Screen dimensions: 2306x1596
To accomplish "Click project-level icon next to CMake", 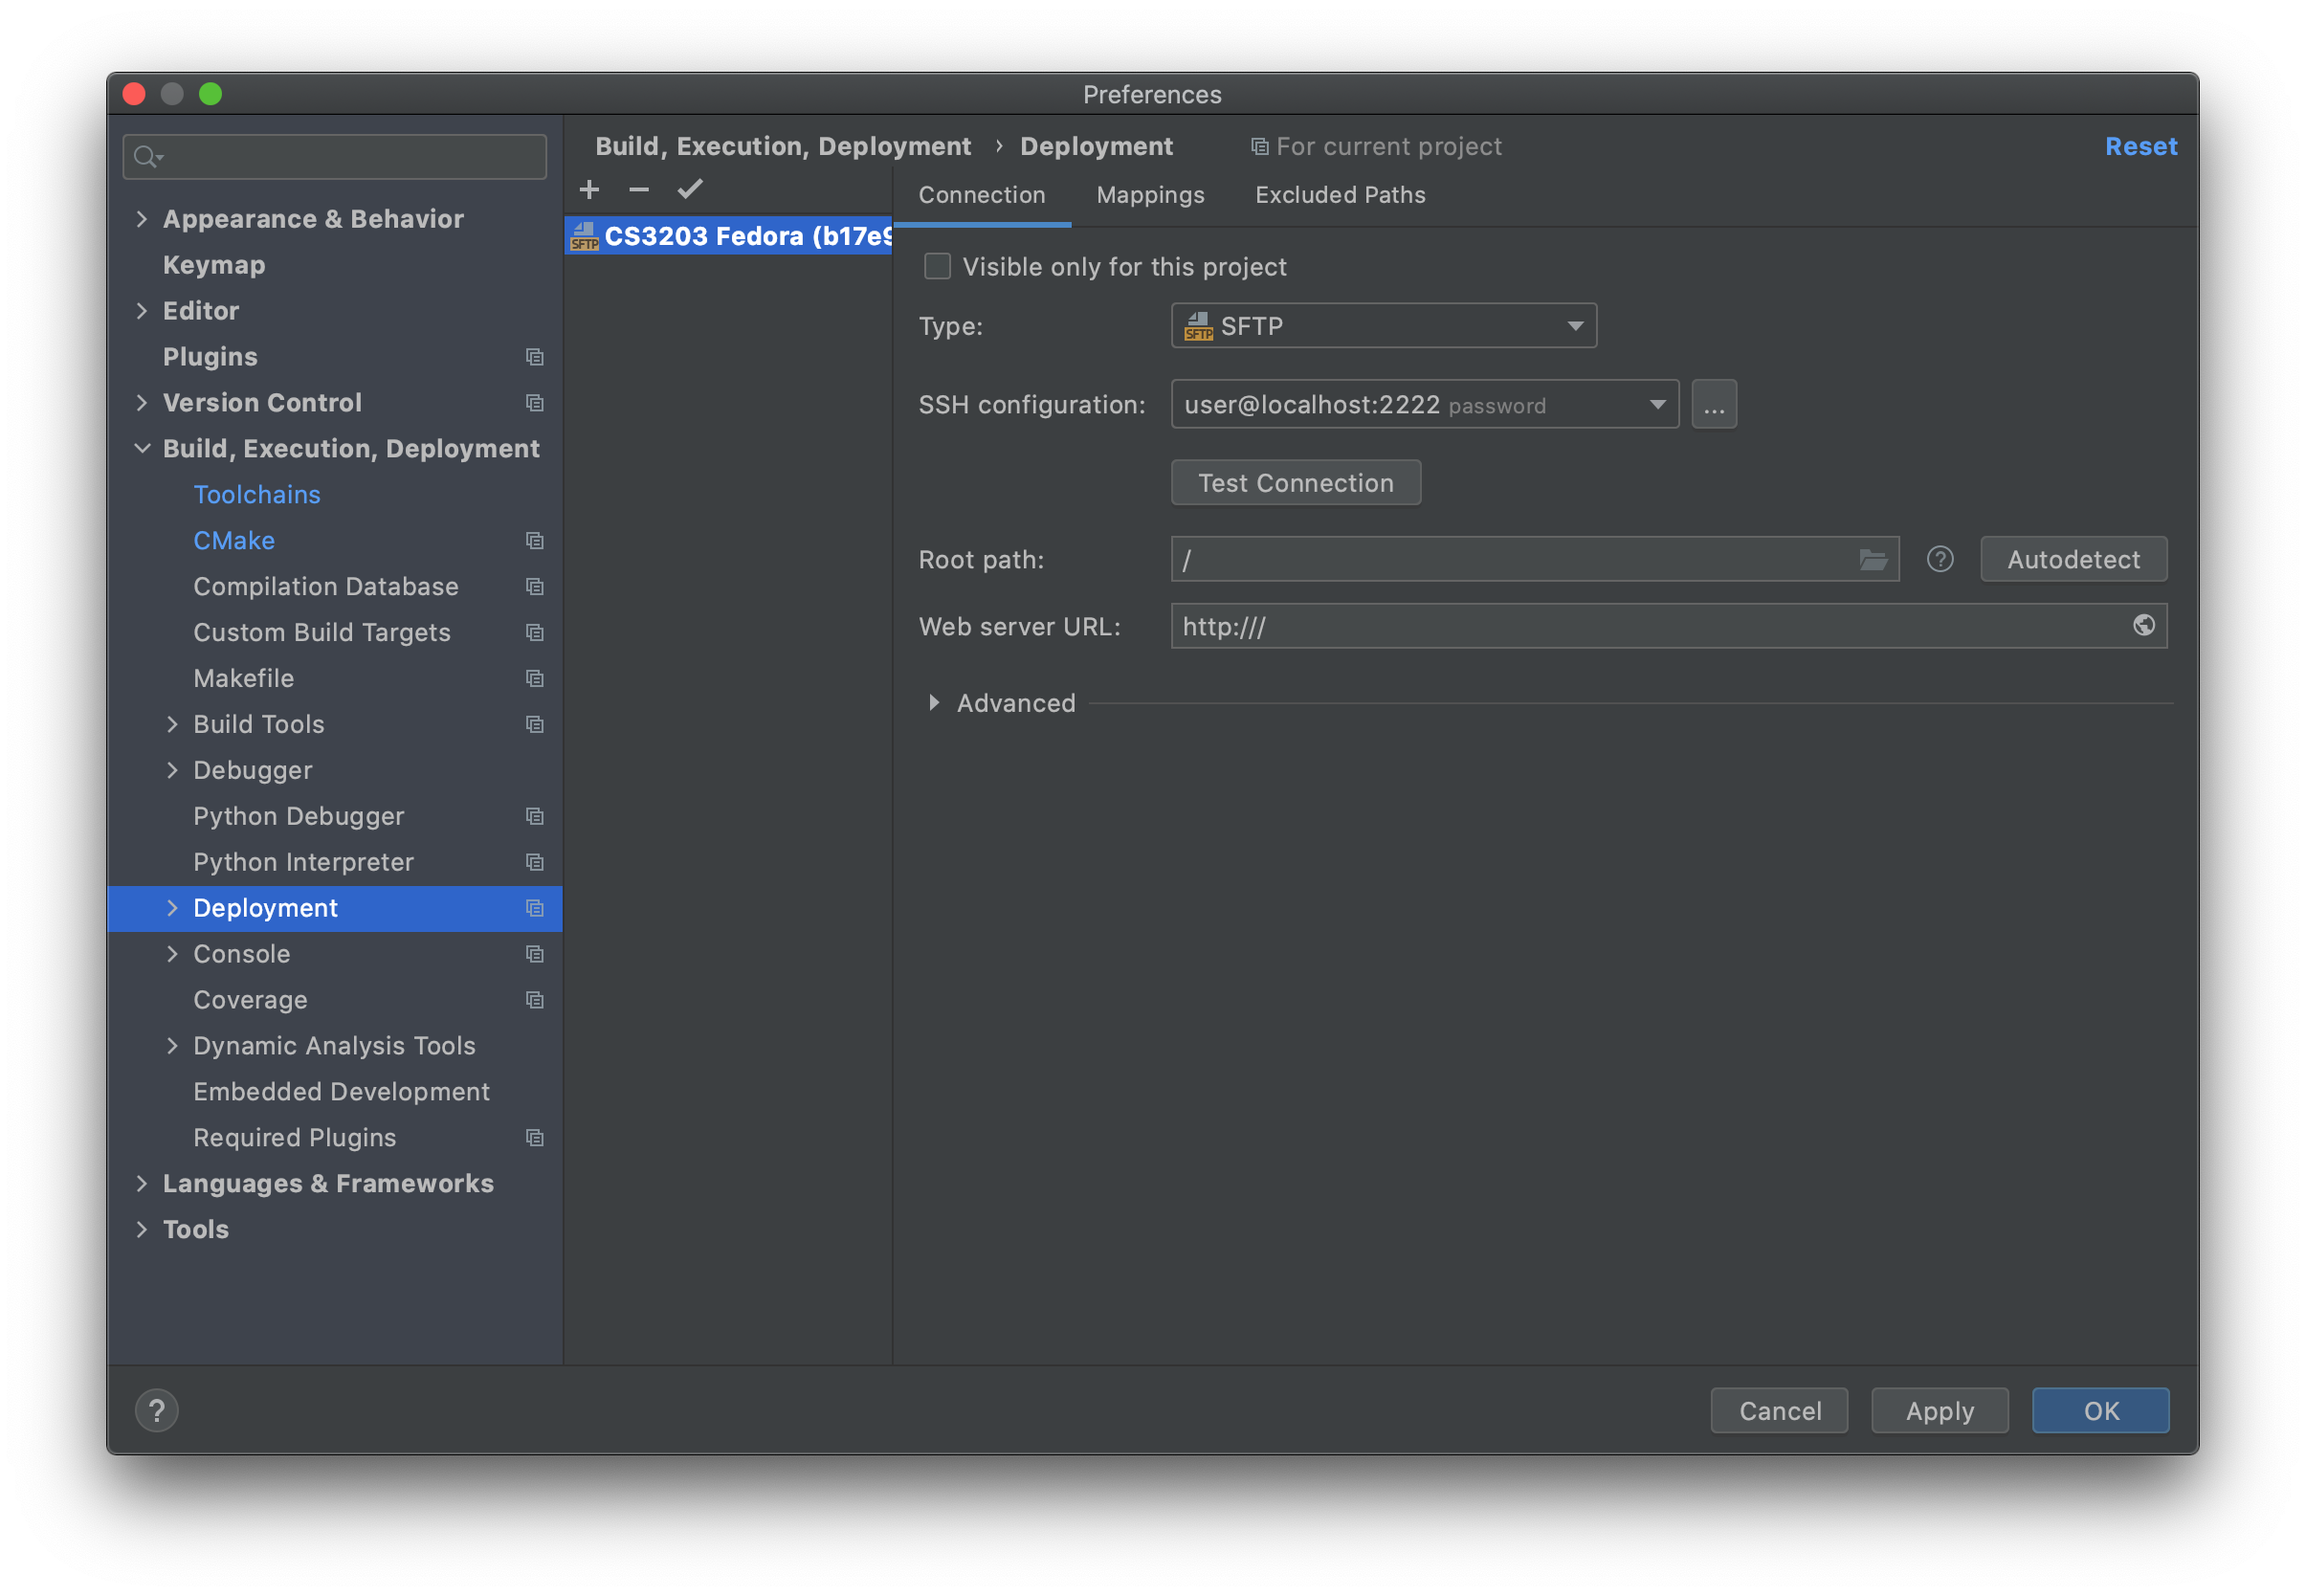I will [x=535, y=541].
